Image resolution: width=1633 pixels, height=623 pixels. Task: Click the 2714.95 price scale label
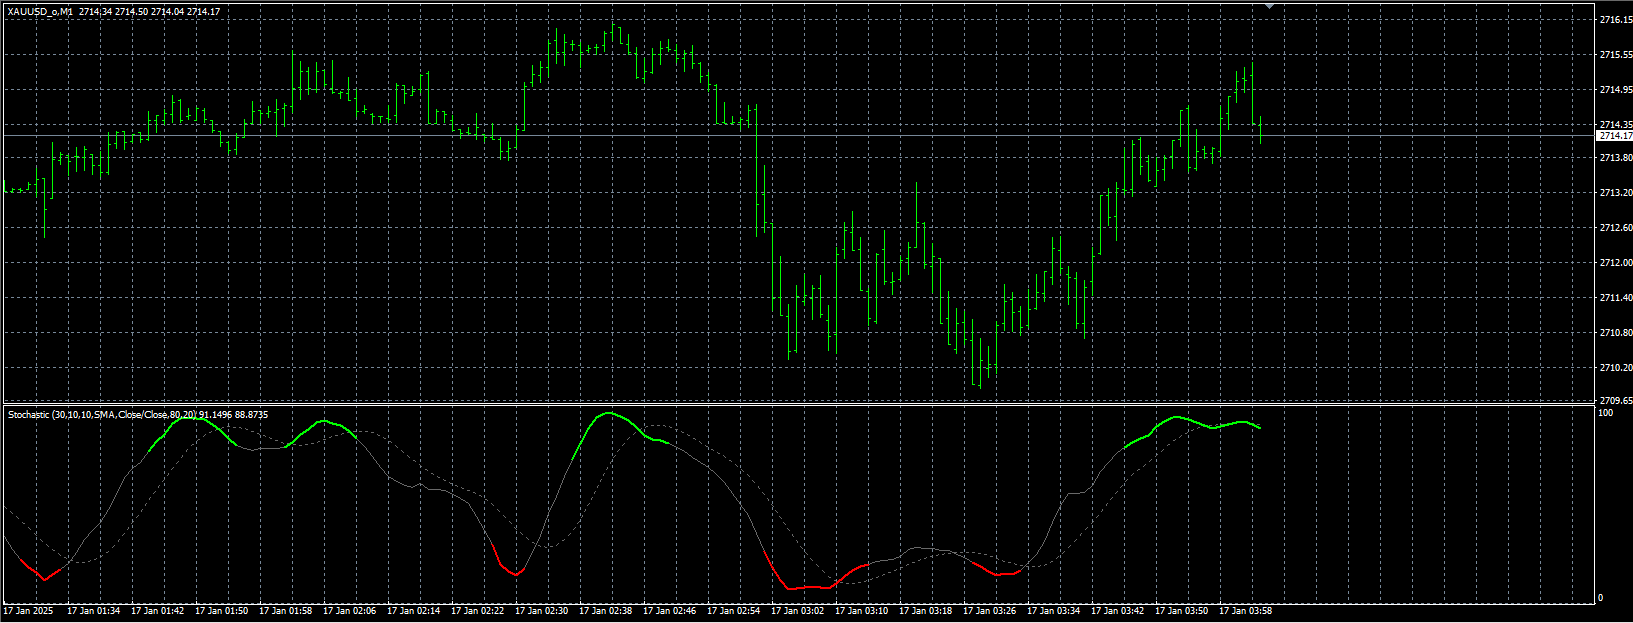1615,90
